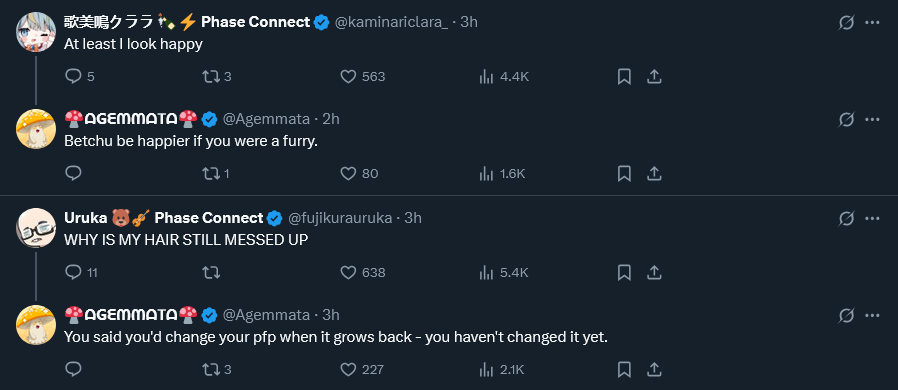Bookmark Clara's "At least I look happy" tweet
Image resolution: width=898 pixels, height=390 pixels.
pos(624,76)
